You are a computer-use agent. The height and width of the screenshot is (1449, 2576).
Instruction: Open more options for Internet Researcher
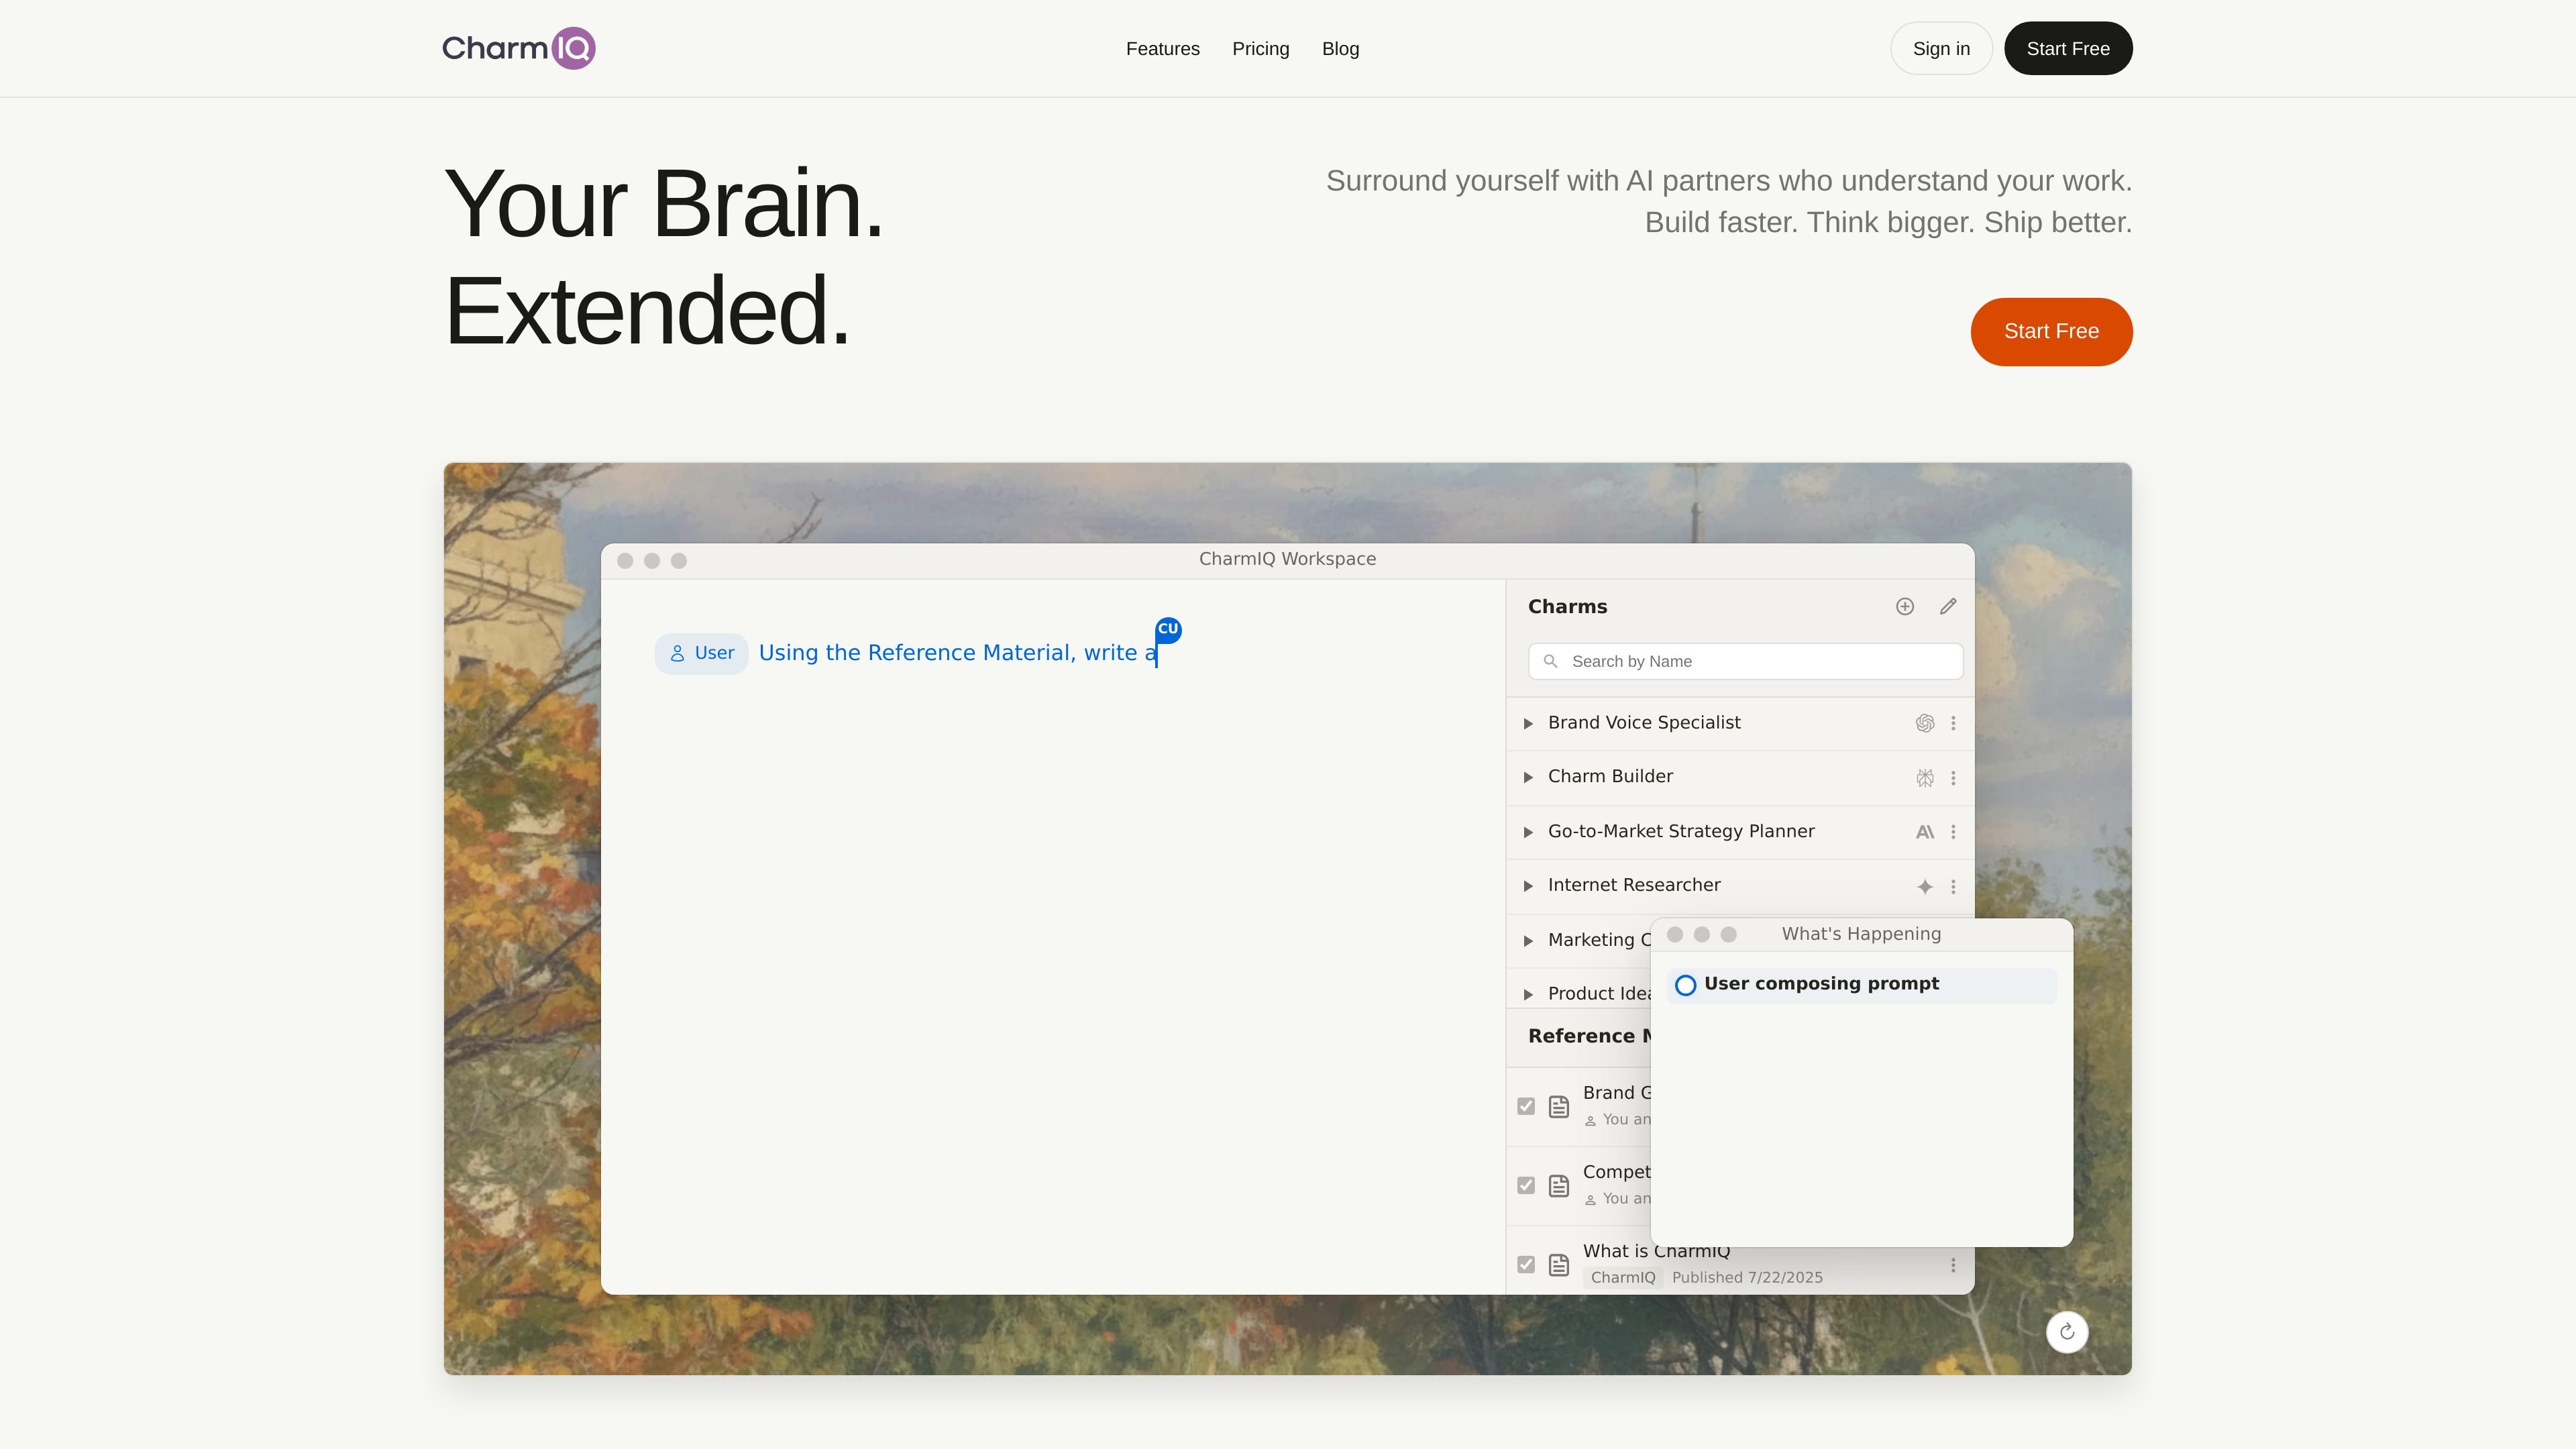[x=1953, y=887]
